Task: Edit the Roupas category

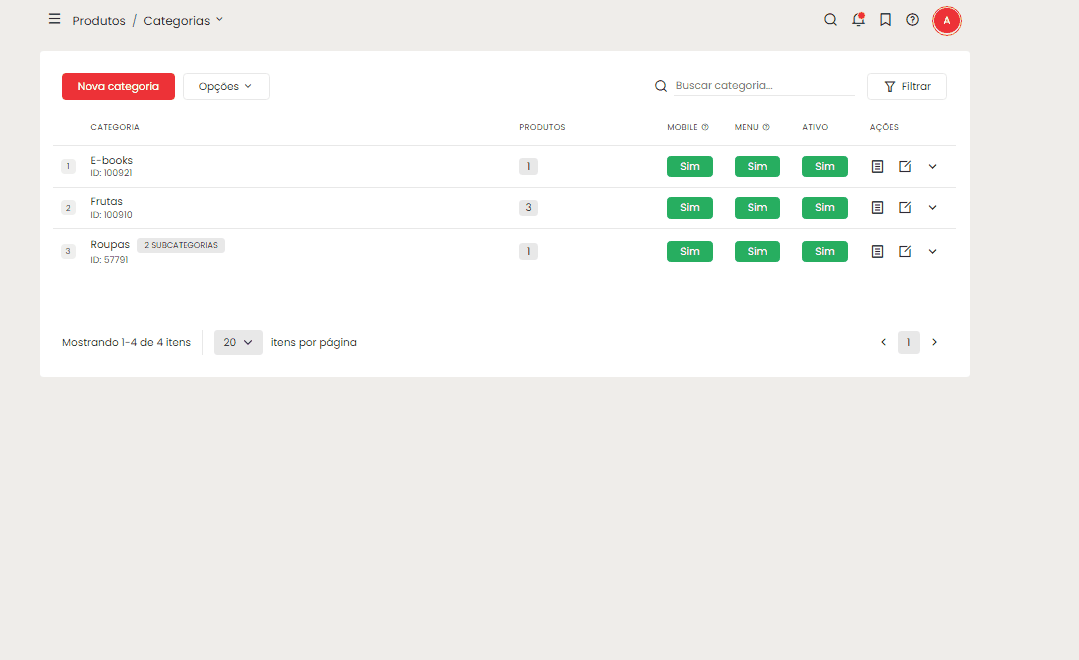Action: [x=905, y=251]
